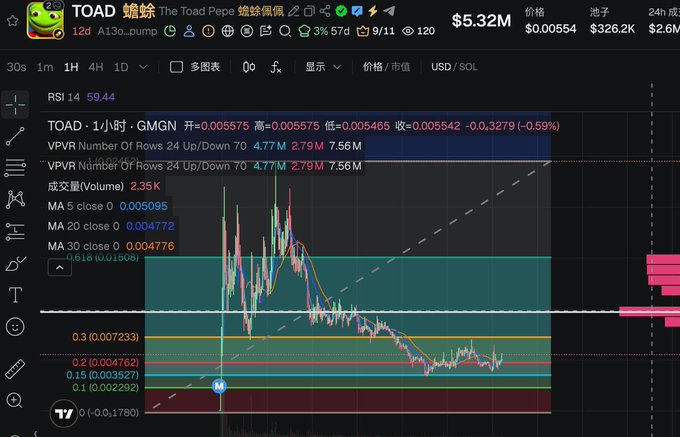This screenshot has width=680, height=437.
Task: Switch denomination to USD
Action: (441, 67)
